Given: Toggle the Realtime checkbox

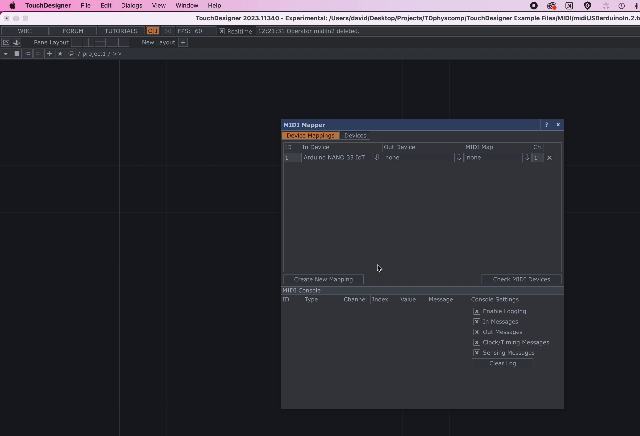Looking at the screenshot, I should [x=222, y=31].
